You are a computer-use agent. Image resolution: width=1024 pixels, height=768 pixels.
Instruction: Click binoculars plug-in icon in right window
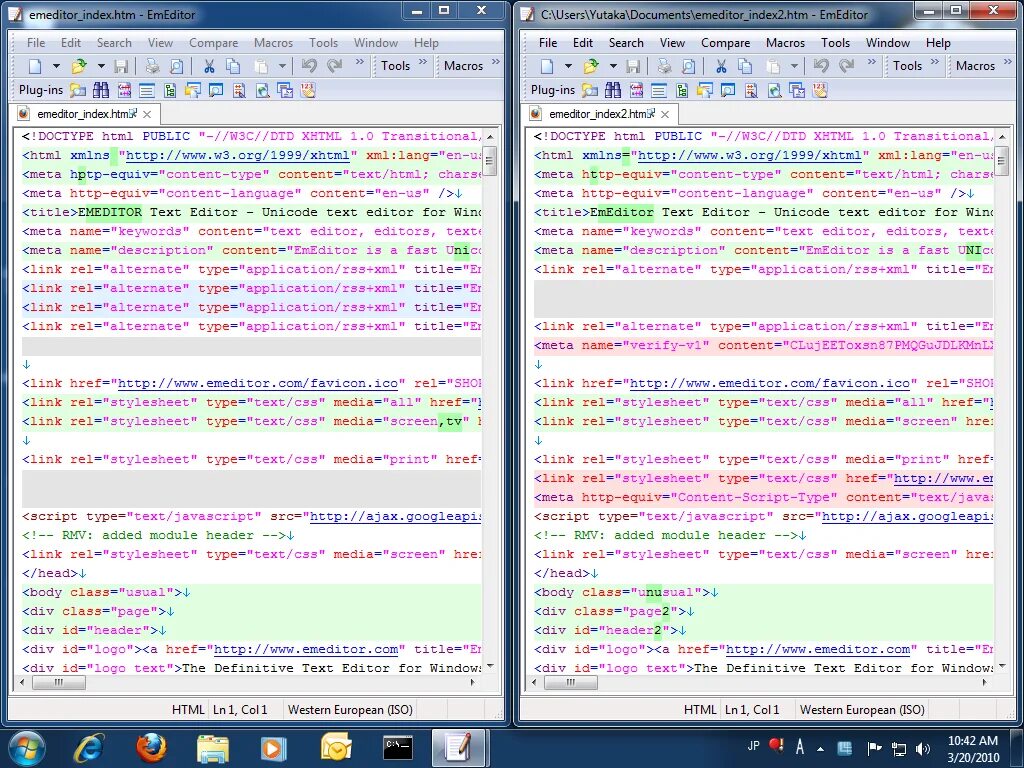613,89
